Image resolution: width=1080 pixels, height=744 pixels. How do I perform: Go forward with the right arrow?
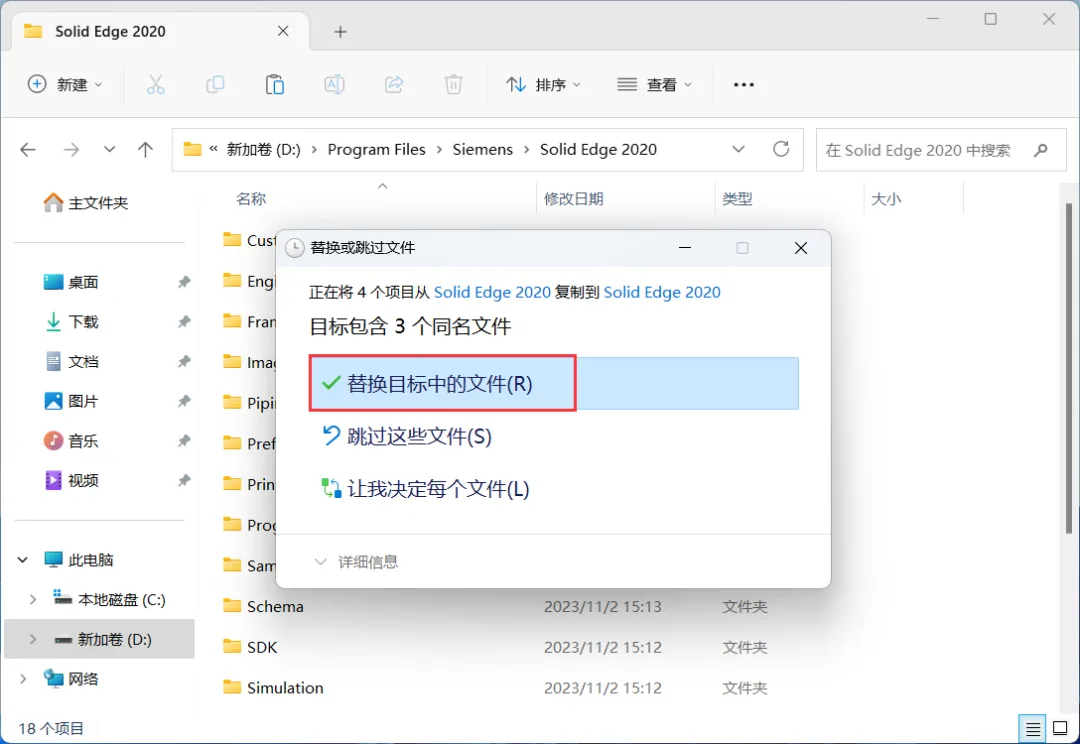click(x=71, y=149)
